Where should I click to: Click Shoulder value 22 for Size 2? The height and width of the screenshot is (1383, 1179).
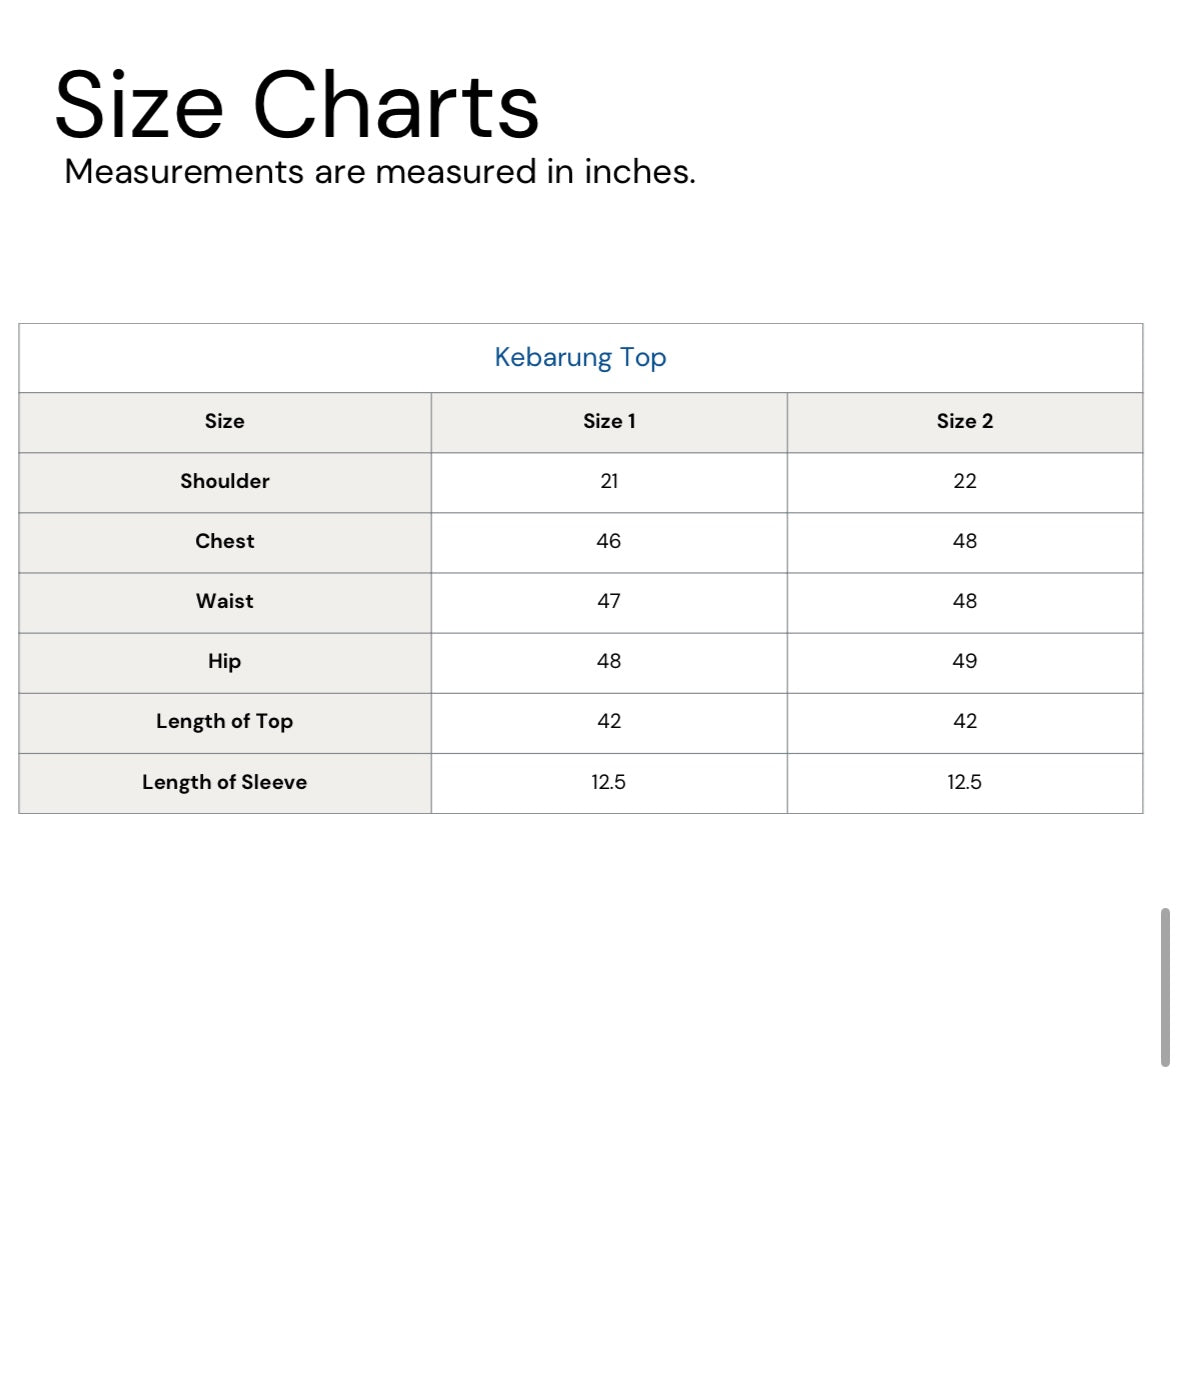964,481
